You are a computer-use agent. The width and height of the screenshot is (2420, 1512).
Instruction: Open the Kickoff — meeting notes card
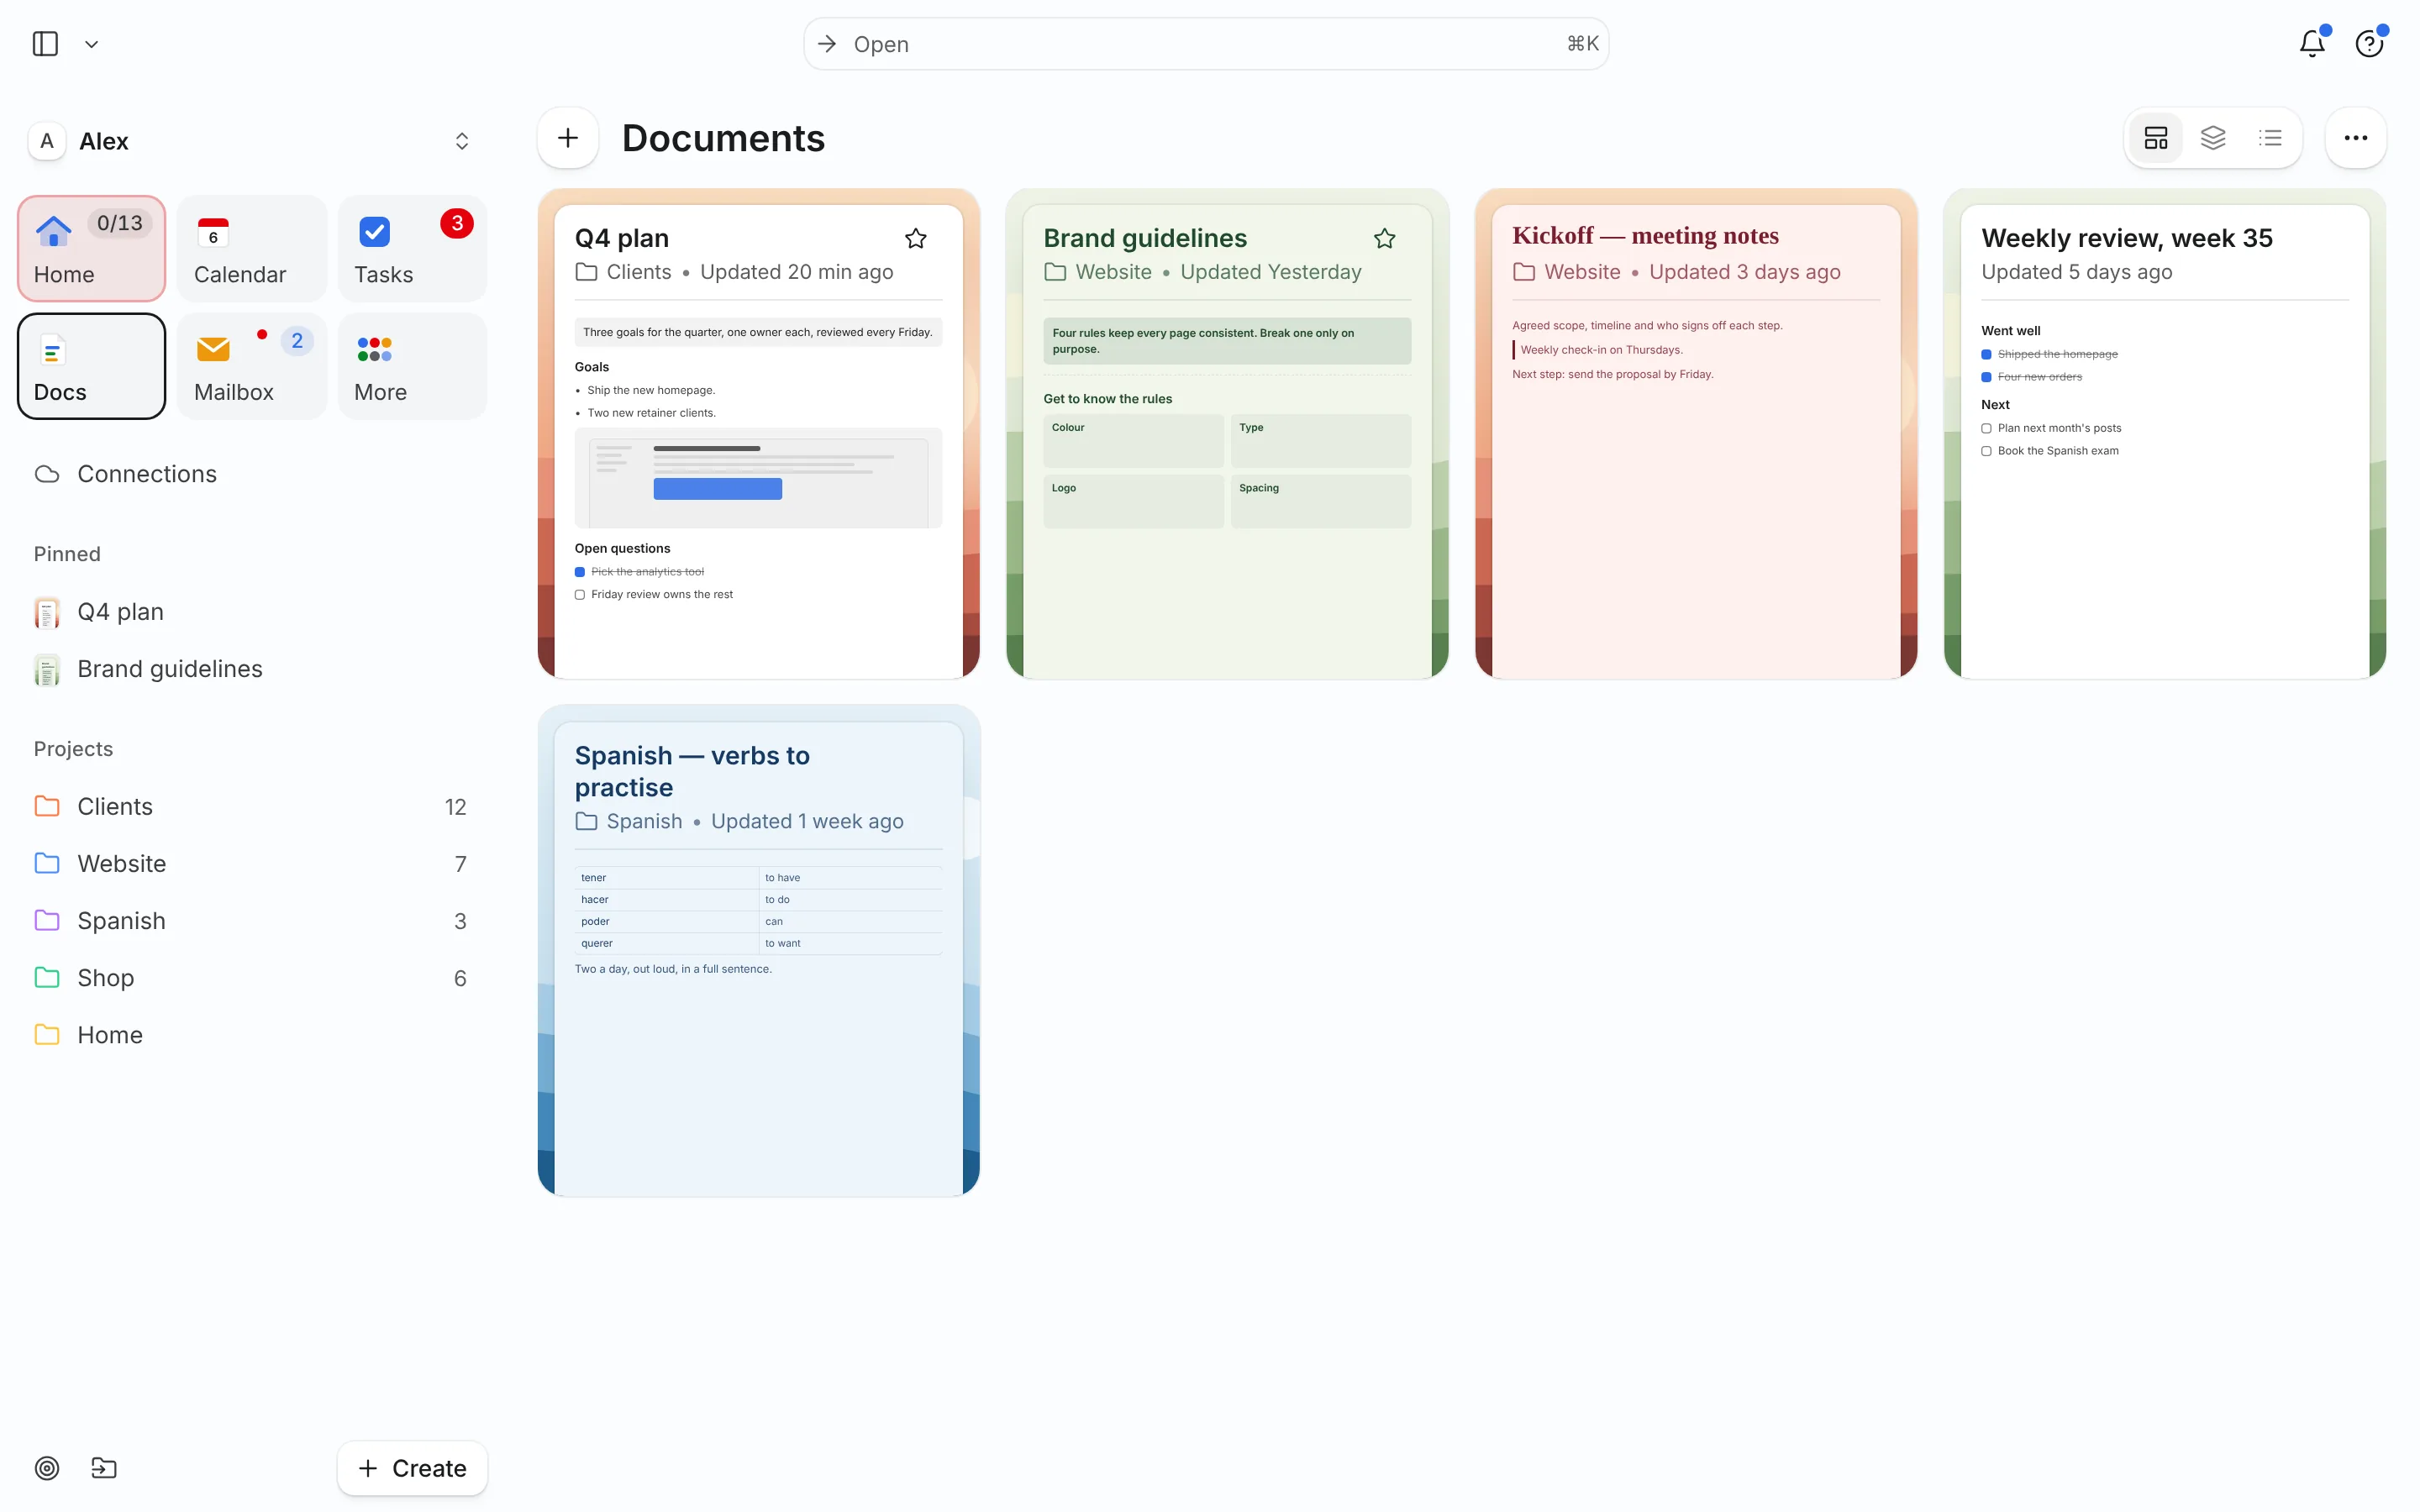[1696, 434]
